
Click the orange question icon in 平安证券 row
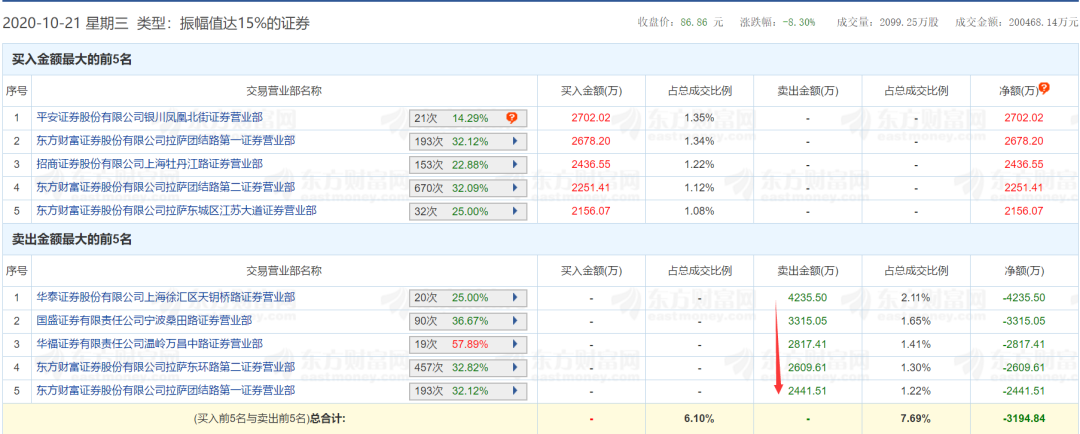click(x=511, y=118)
